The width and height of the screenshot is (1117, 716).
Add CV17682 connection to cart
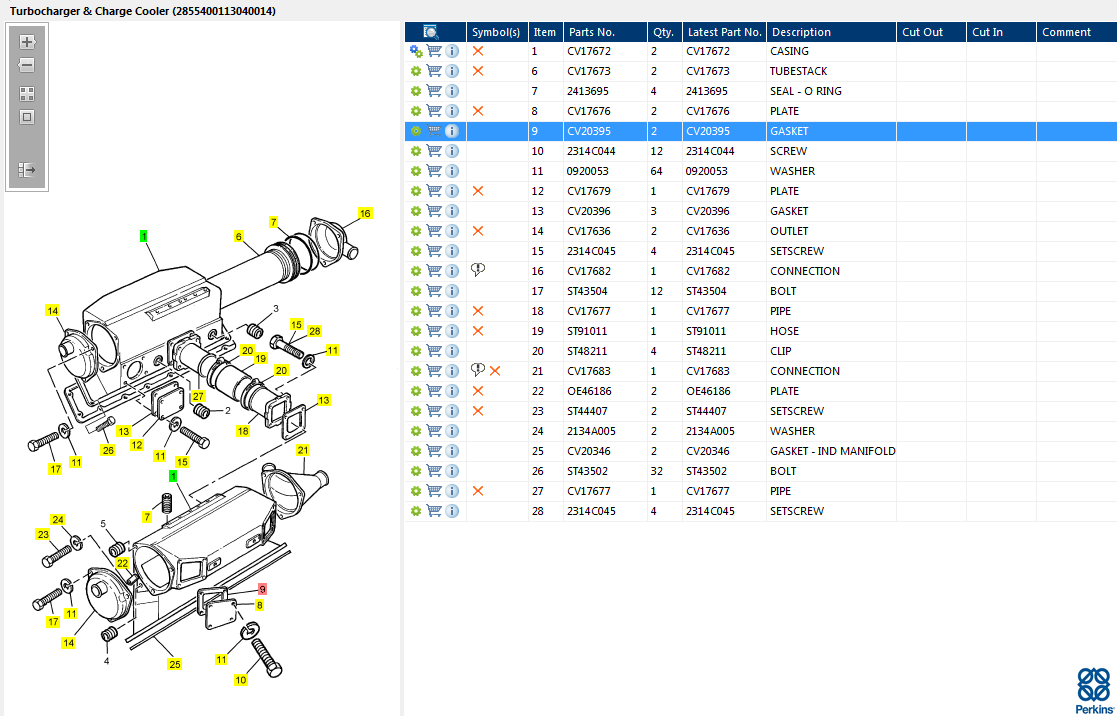coord(434,271)
